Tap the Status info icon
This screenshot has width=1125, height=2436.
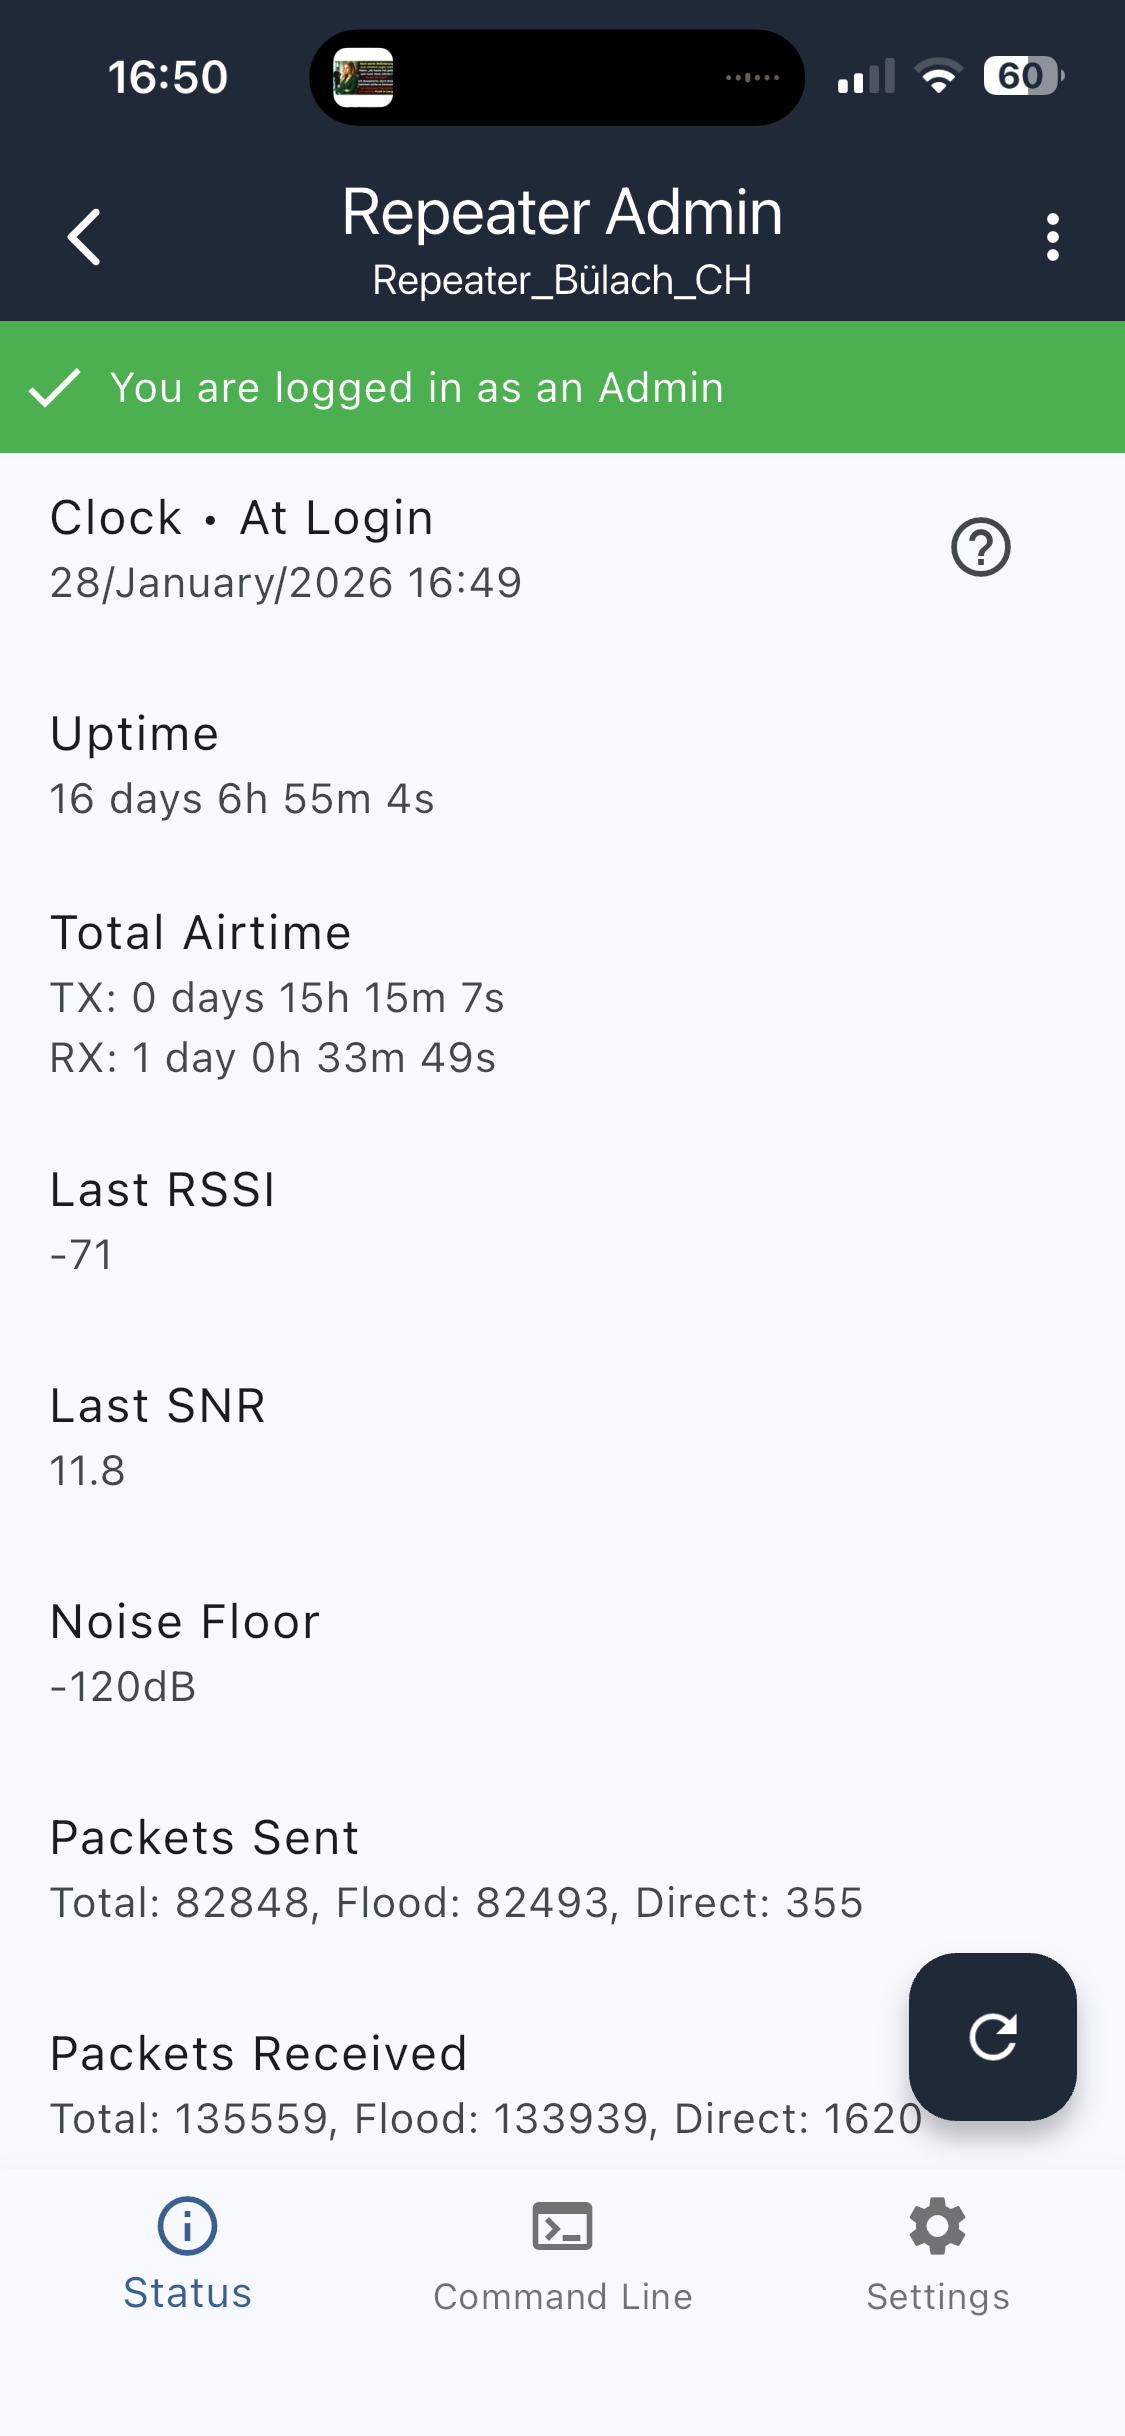[x=187, y=2226]
